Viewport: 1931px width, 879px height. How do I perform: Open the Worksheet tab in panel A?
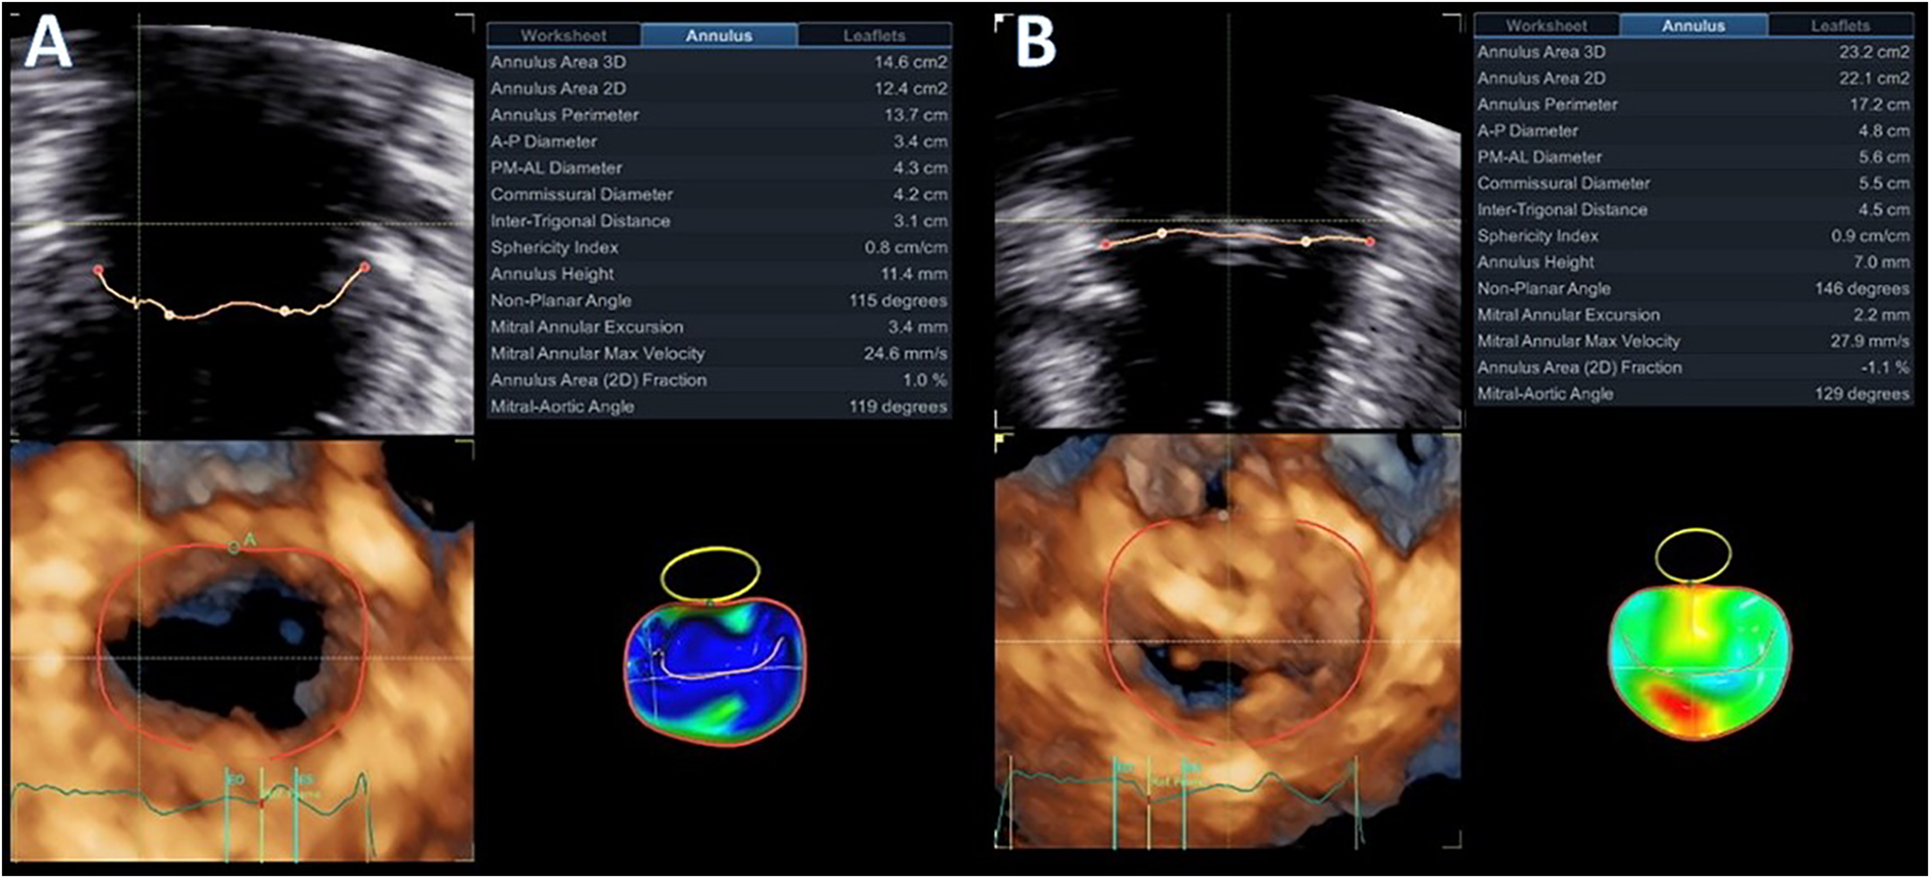(563, 35)
